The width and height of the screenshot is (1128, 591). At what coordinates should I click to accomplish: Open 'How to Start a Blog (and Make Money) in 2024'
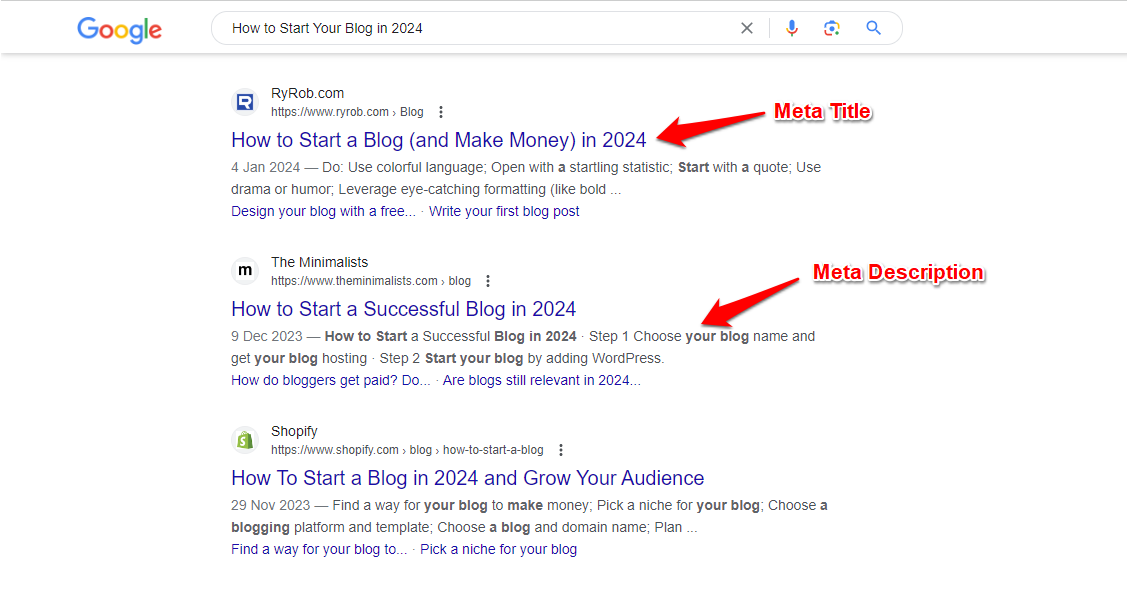click(x=439, y=139)
